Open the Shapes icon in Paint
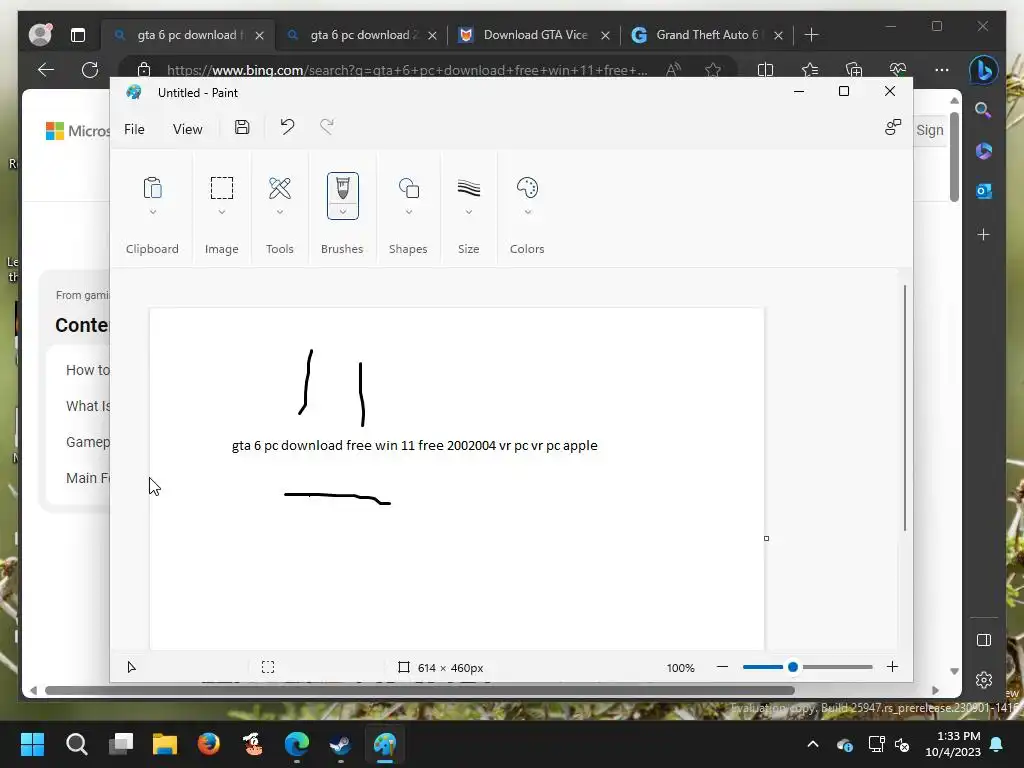 [409, 188]
